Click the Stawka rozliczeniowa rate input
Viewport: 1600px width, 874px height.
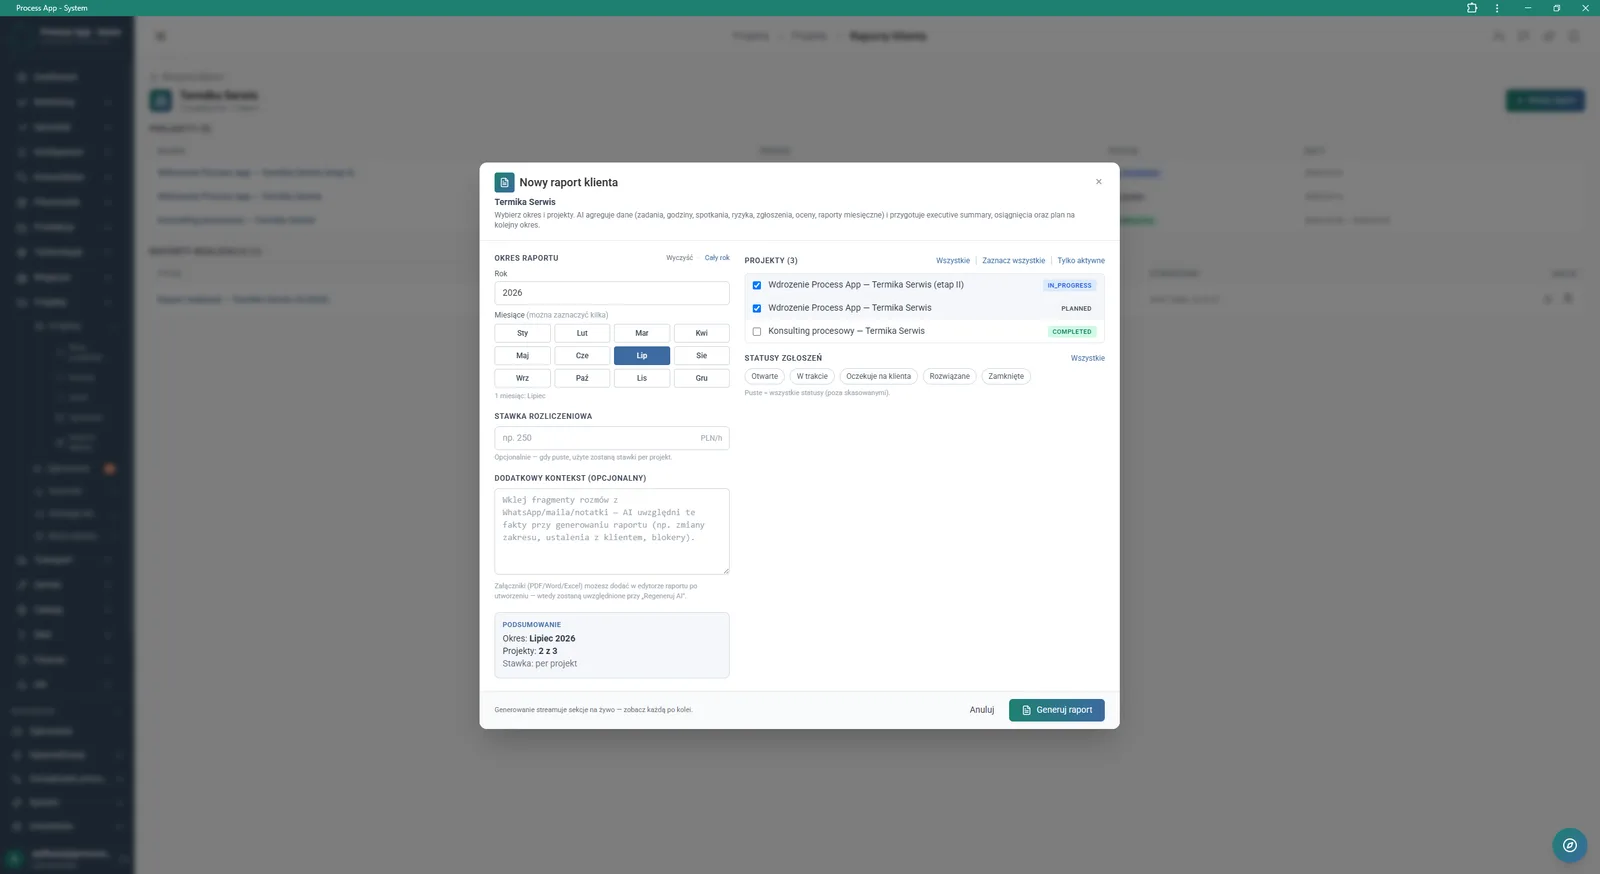pos(612,438)
